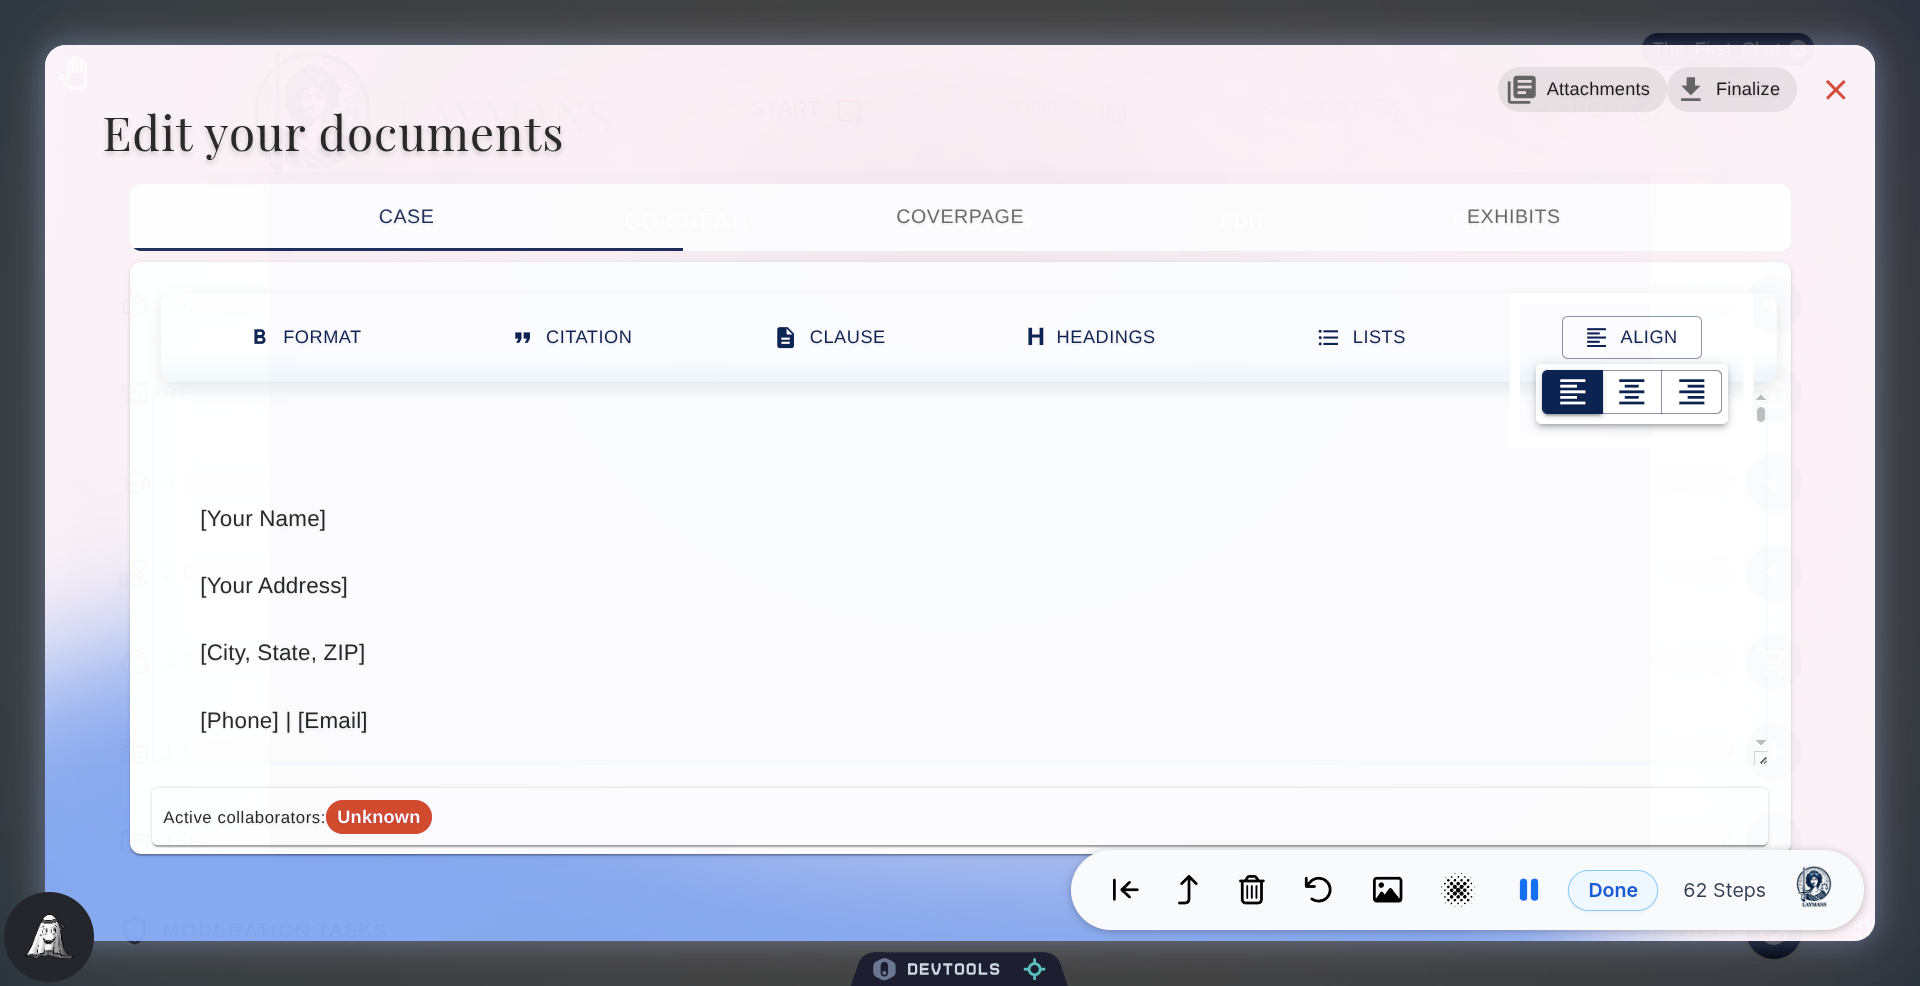
Task: Open Attachments
Action: [1581, 89]
